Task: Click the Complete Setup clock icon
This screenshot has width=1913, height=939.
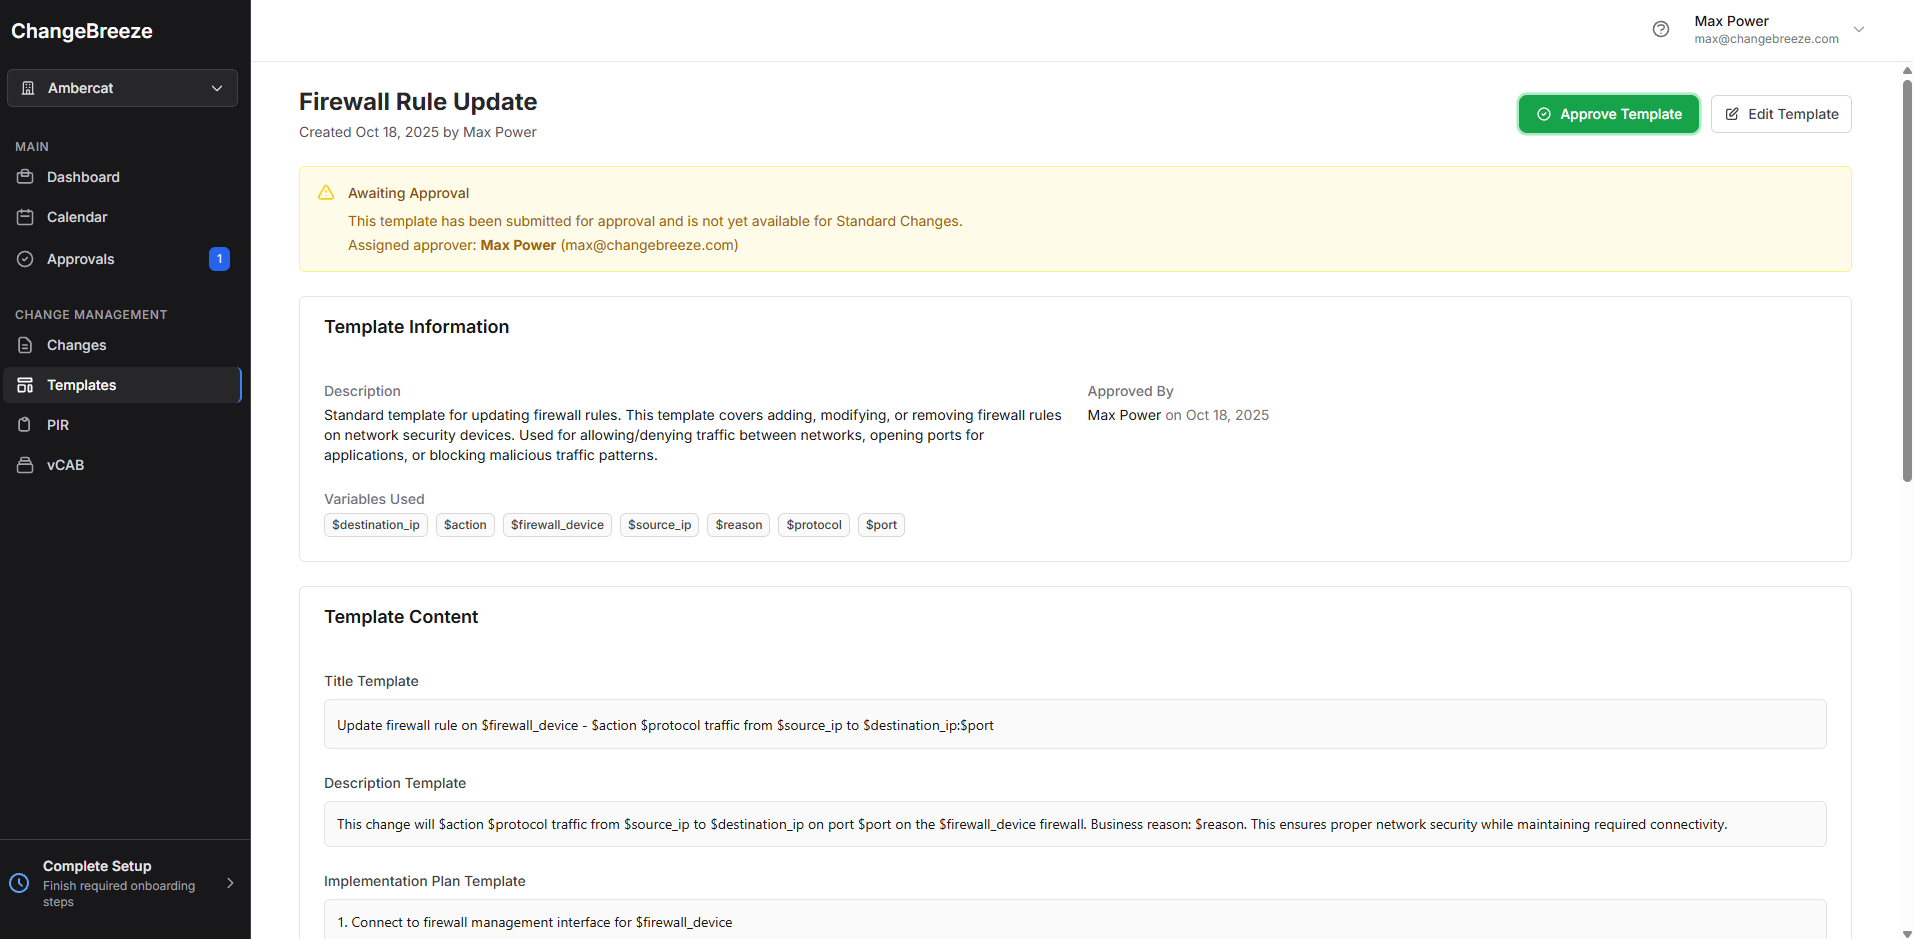Action: click(19, 883)
